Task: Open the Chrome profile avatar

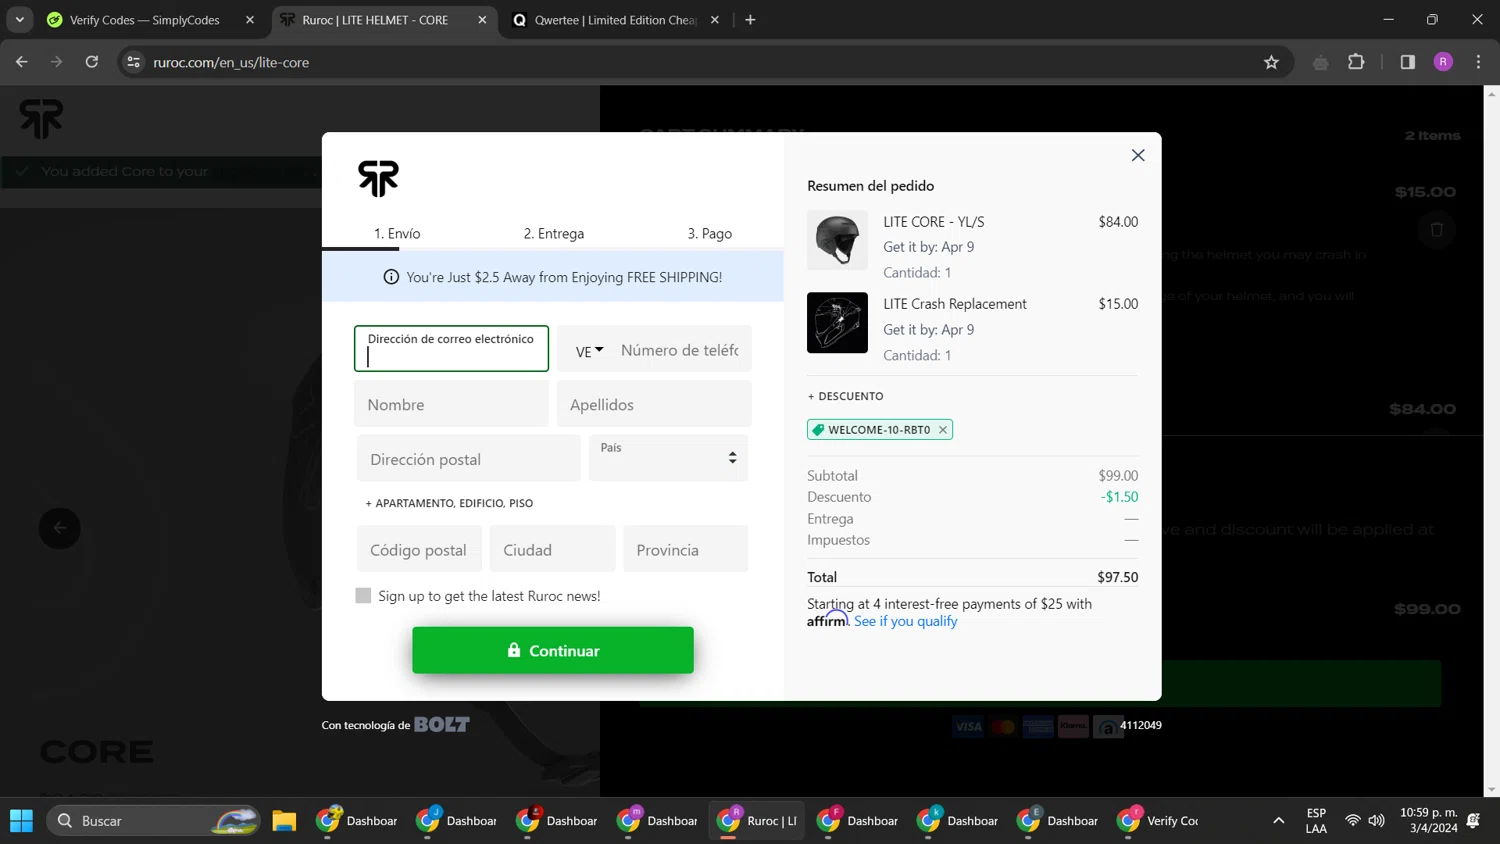Action: 1443,62
